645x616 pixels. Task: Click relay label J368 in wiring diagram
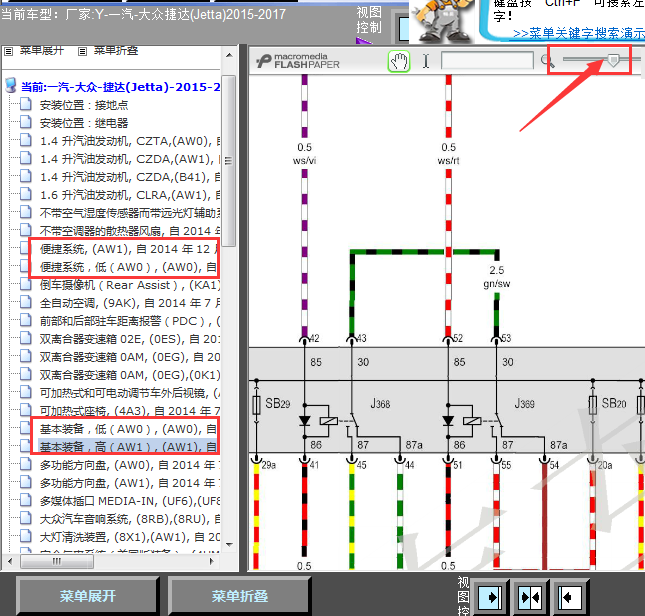(x=380, y=404)
